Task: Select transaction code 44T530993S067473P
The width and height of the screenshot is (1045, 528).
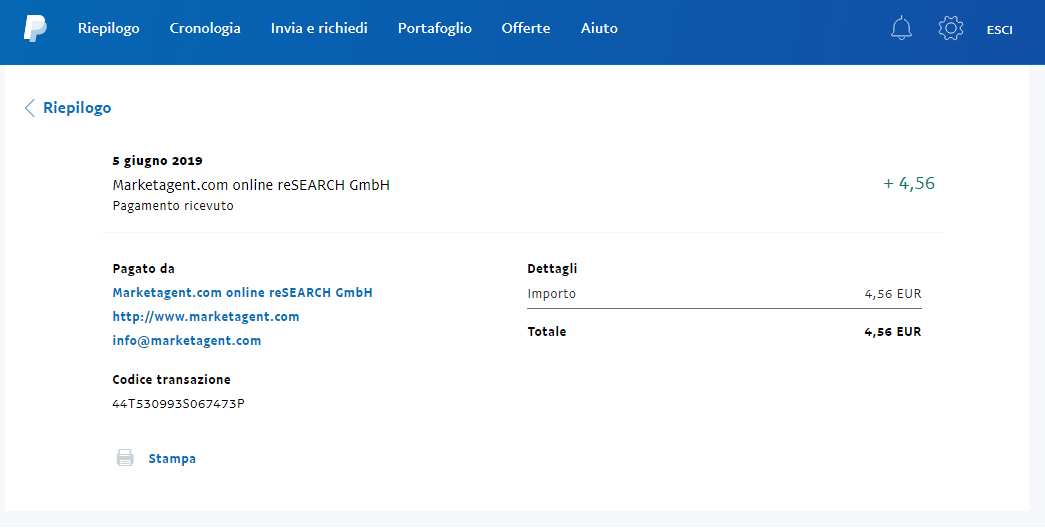Action: pyautogui.click(x=179, y=403)
